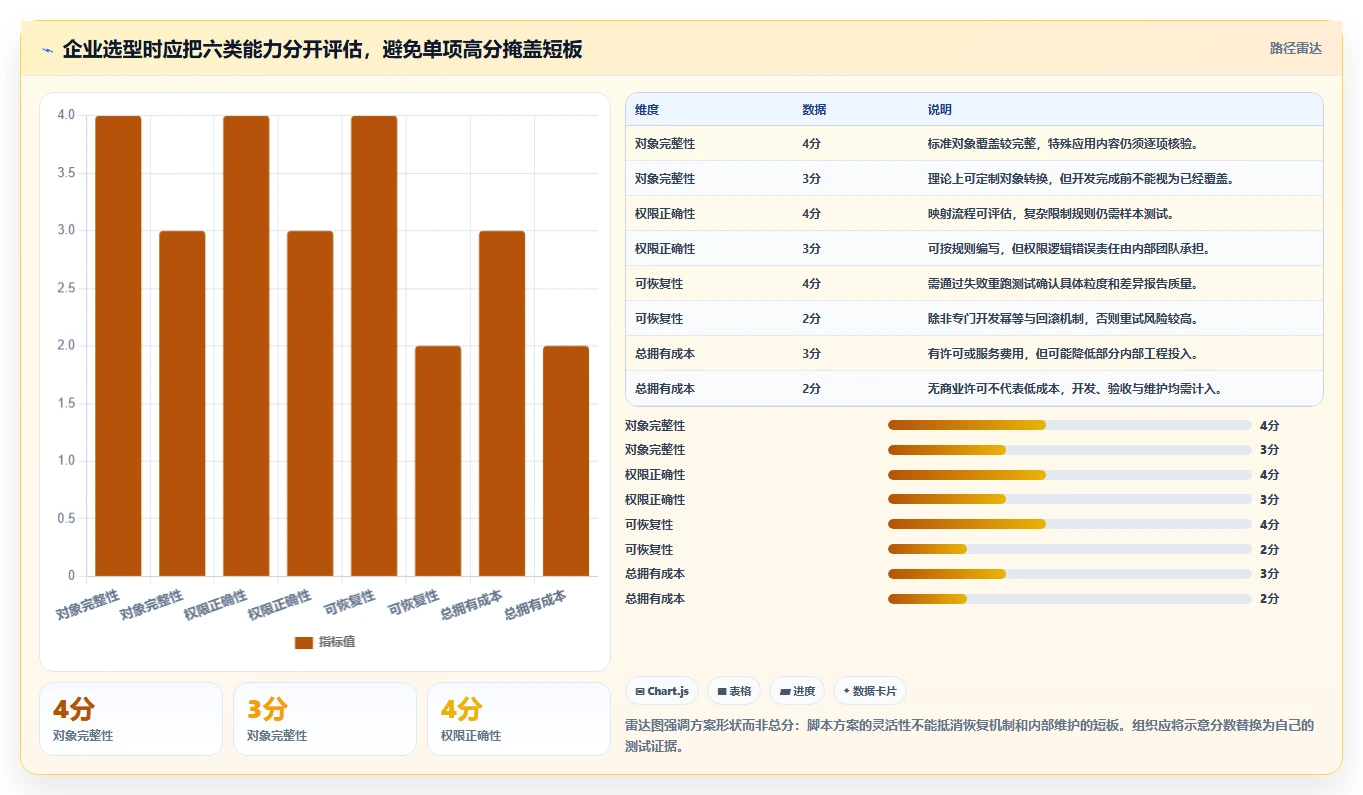
Task: Click the 4.0 y-axis label
Action: click(x=66, y=115)
